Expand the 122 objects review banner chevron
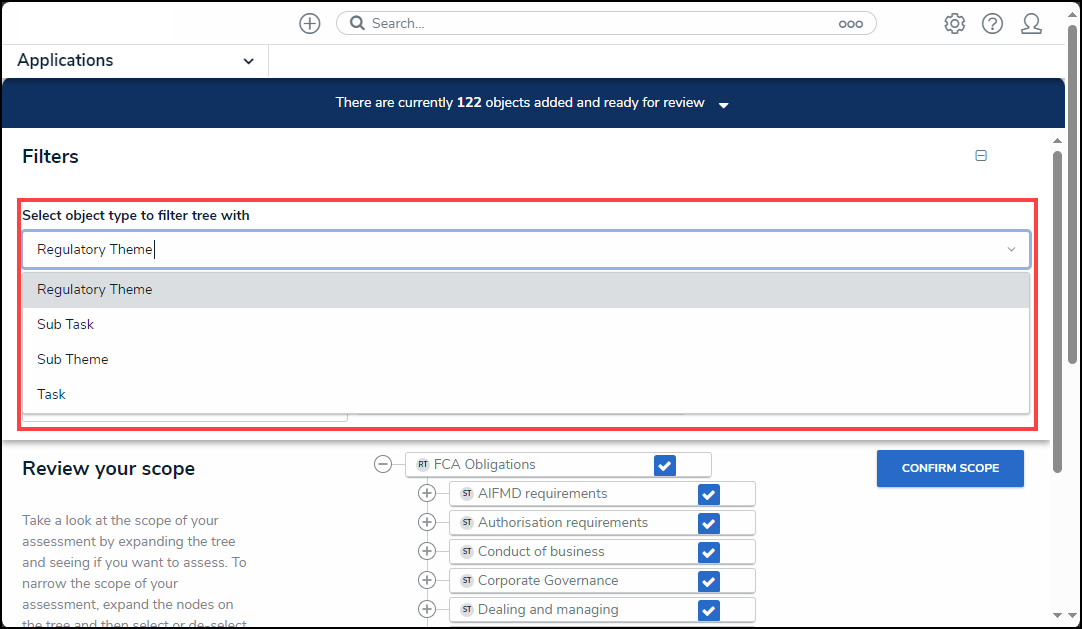 (723, 103)
